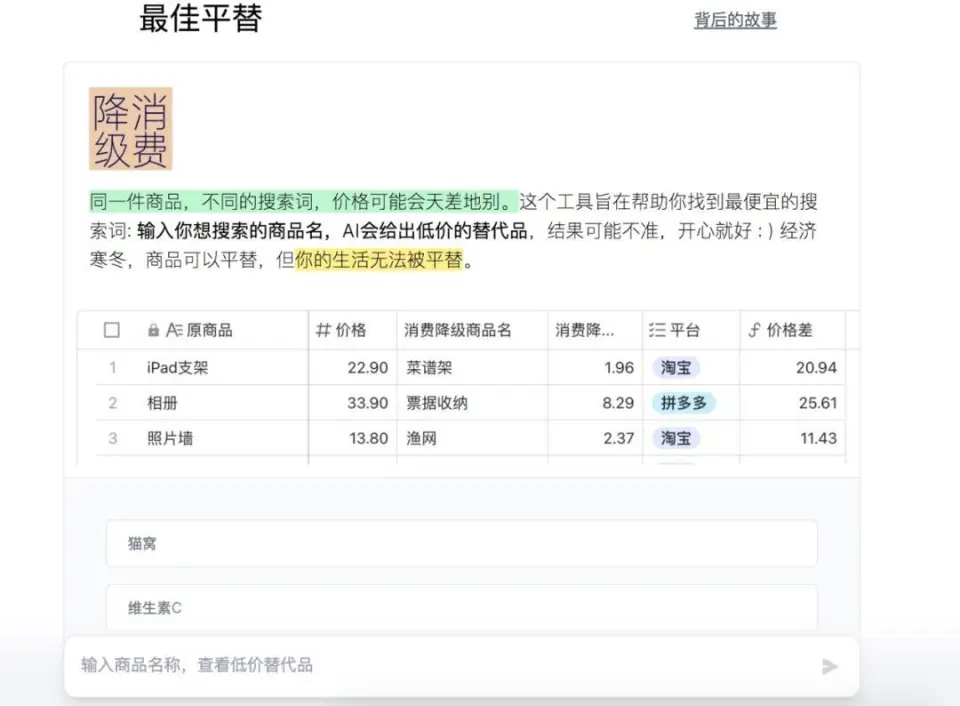Select row 2 by its row number
960x706 pixels.
113,403
